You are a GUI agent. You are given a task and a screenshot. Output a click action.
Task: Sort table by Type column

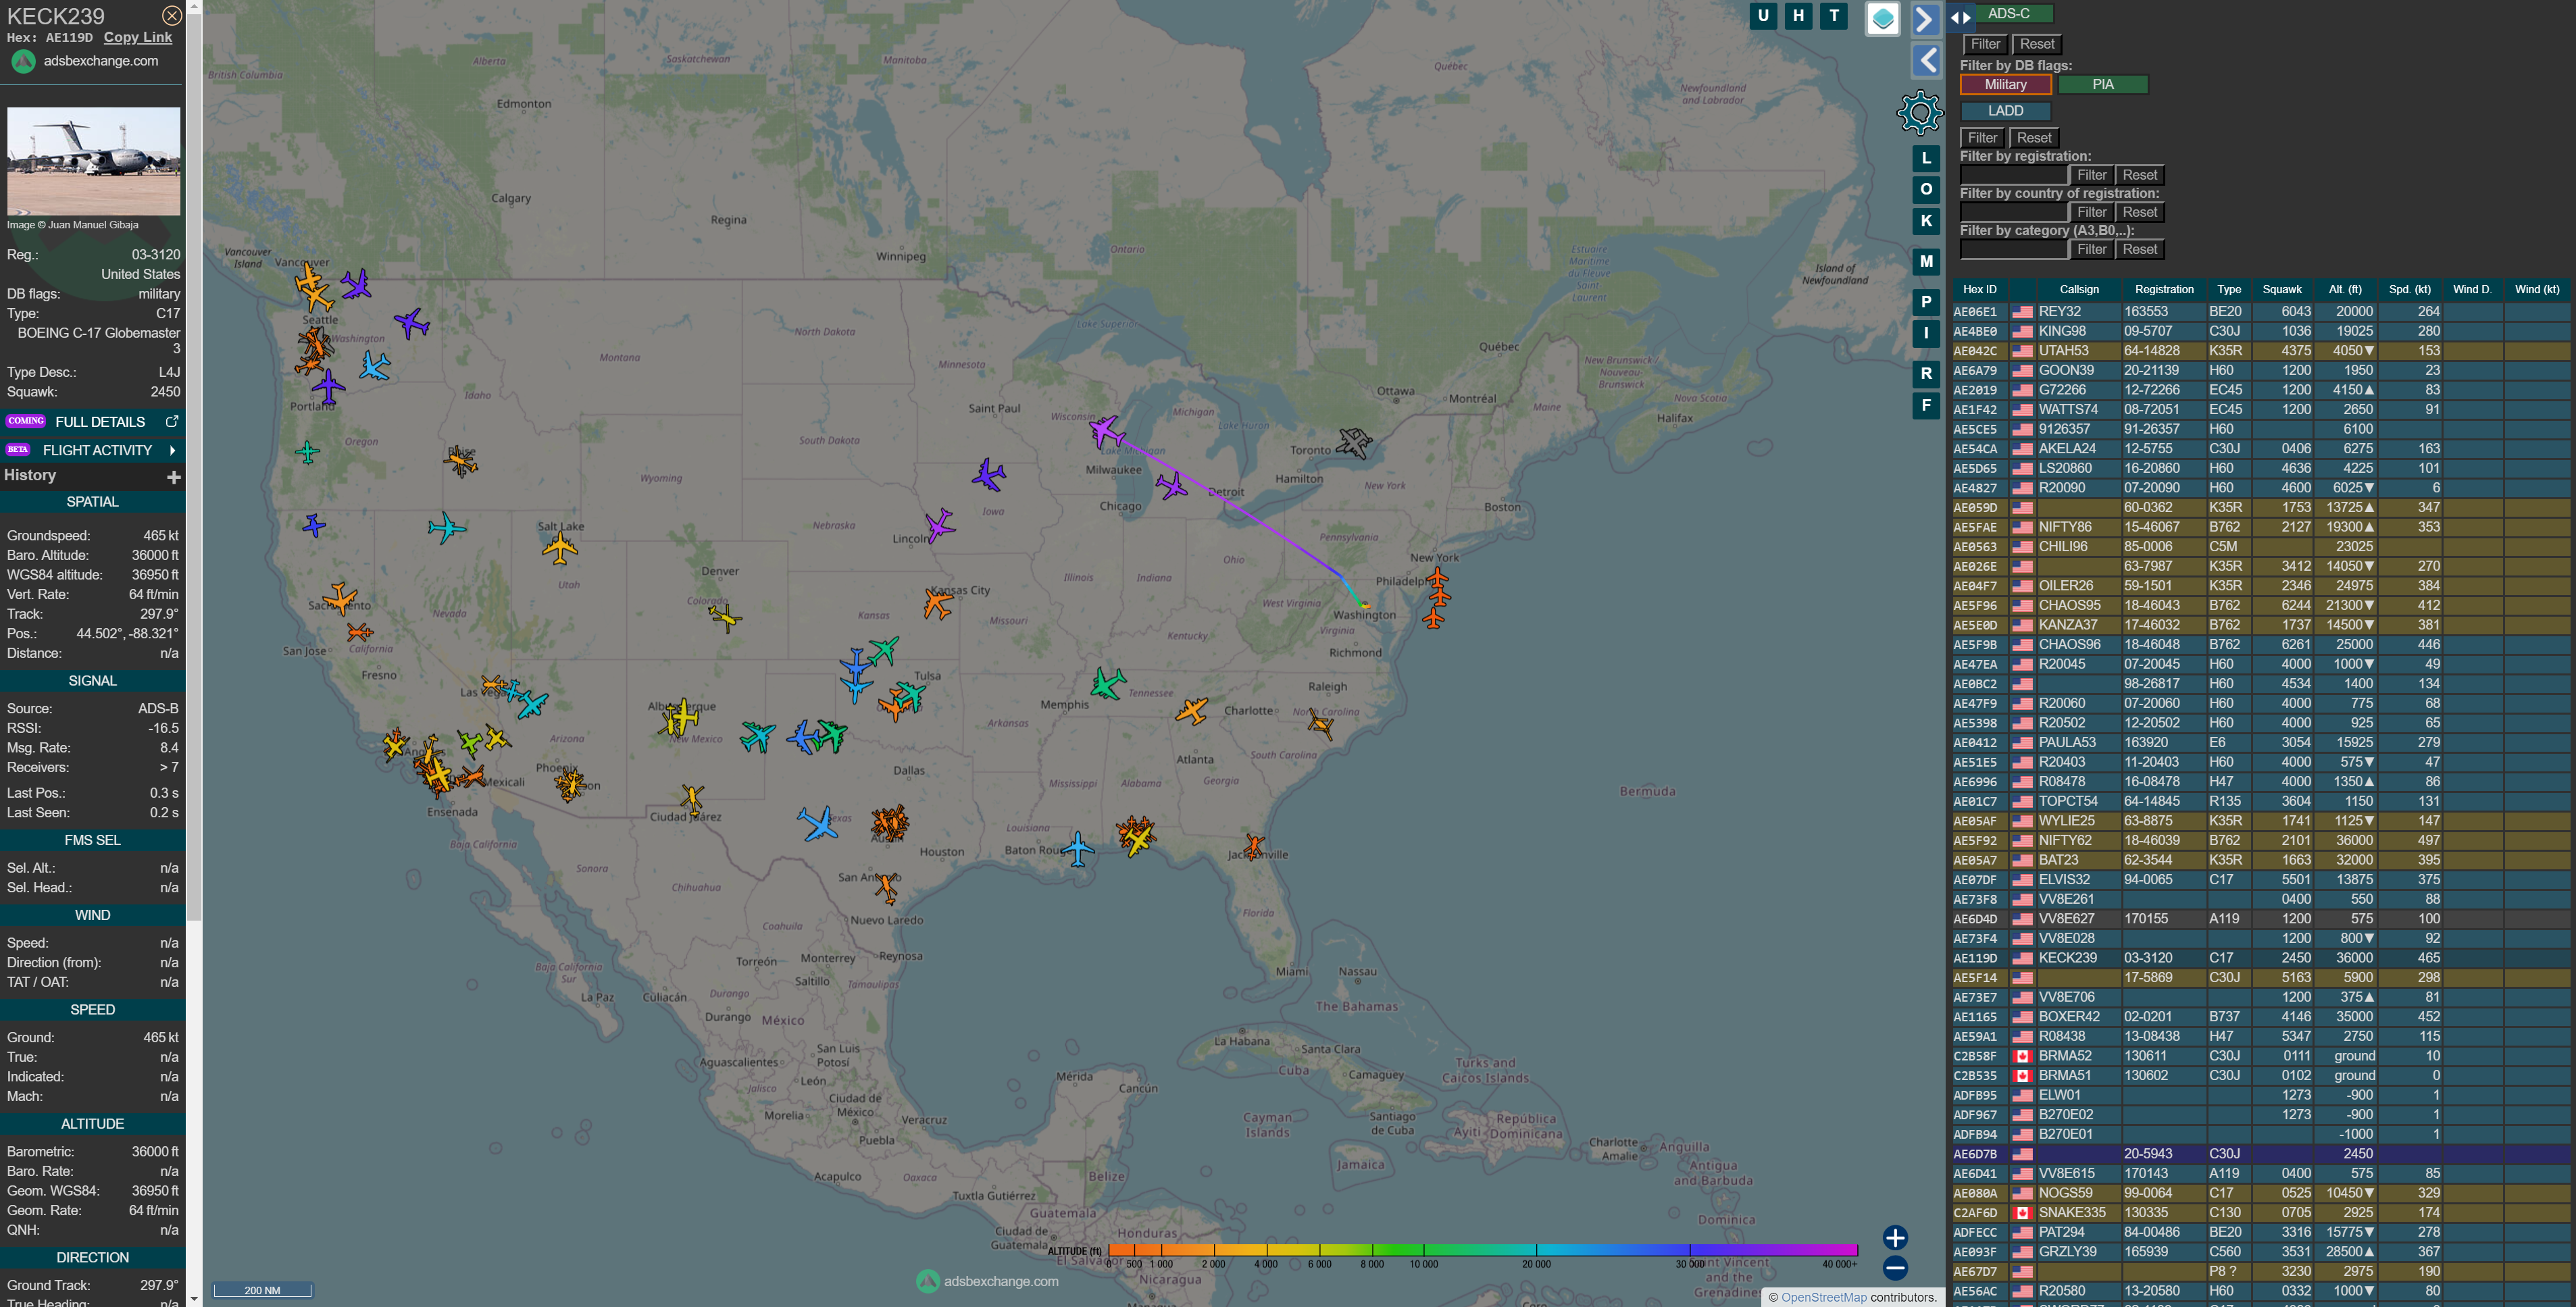coord(2228,290)
